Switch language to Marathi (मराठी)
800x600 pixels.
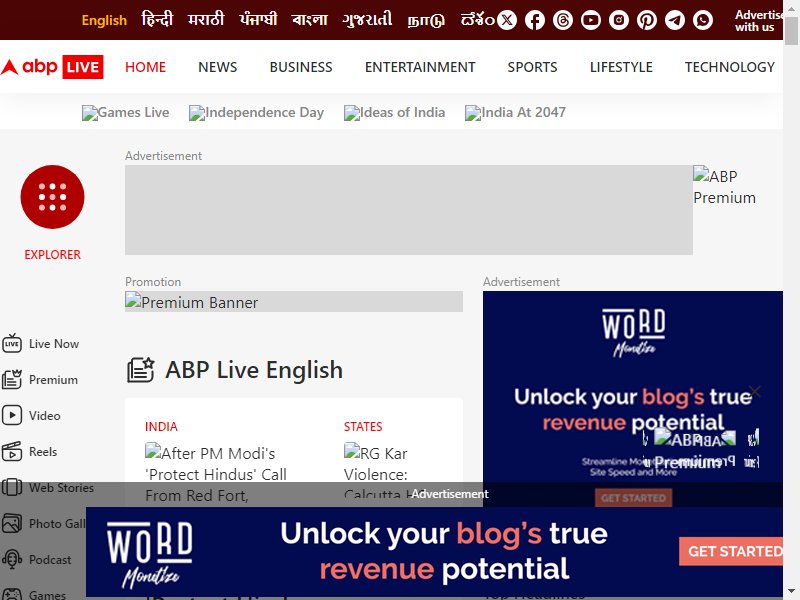[206, 20]
